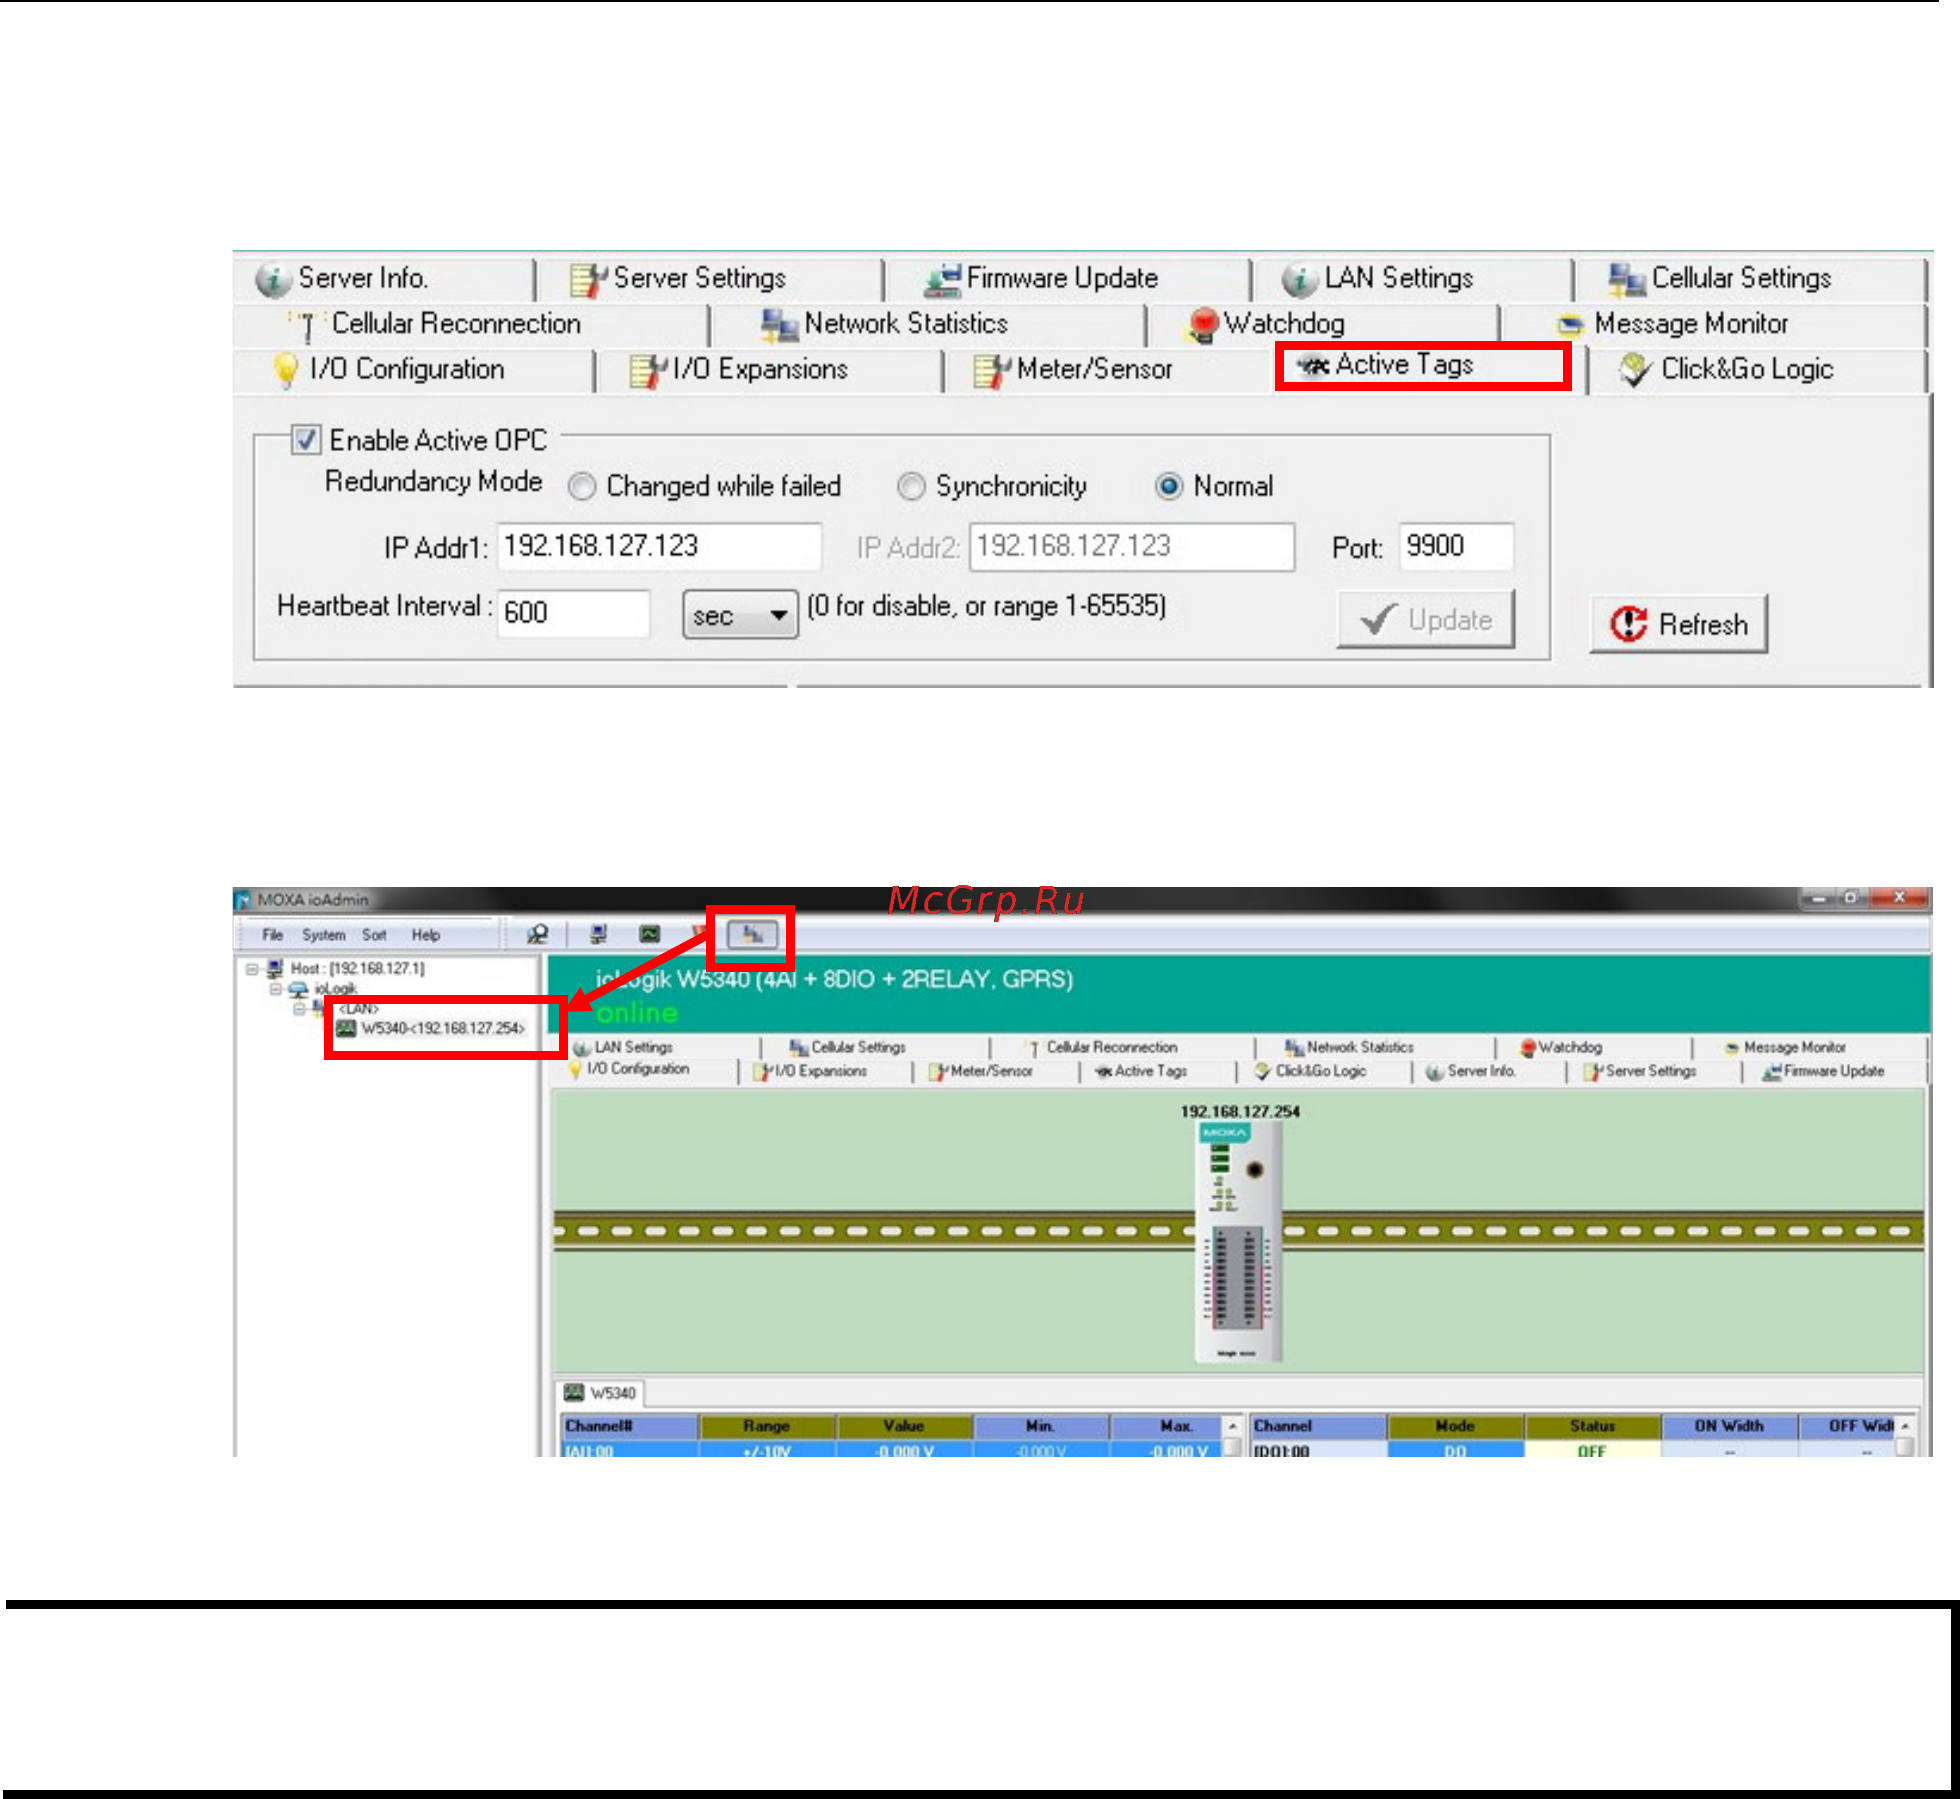Open Click&Go Logic tab in enlarged settings panel

click(1756, 370)
